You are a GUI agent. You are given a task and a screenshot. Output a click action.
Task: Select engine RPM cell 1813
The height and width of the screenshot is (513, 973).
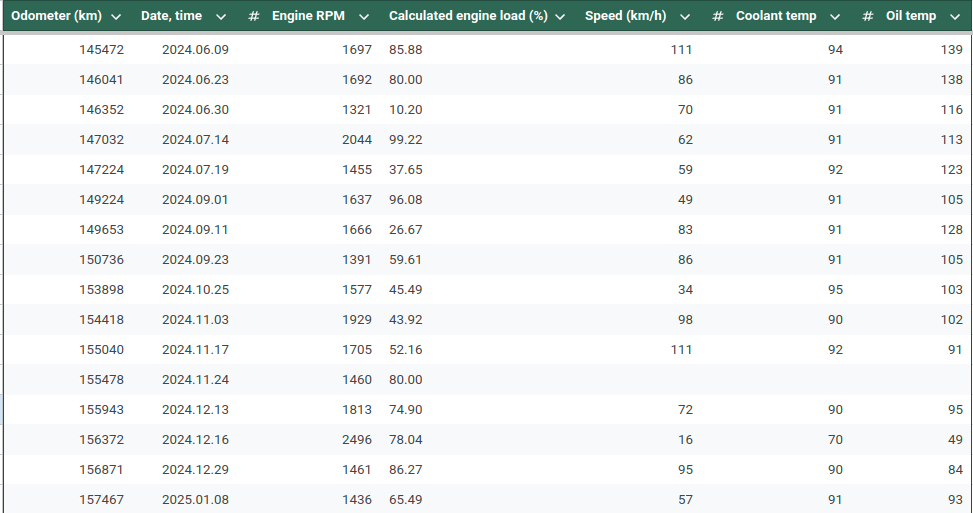357,409
